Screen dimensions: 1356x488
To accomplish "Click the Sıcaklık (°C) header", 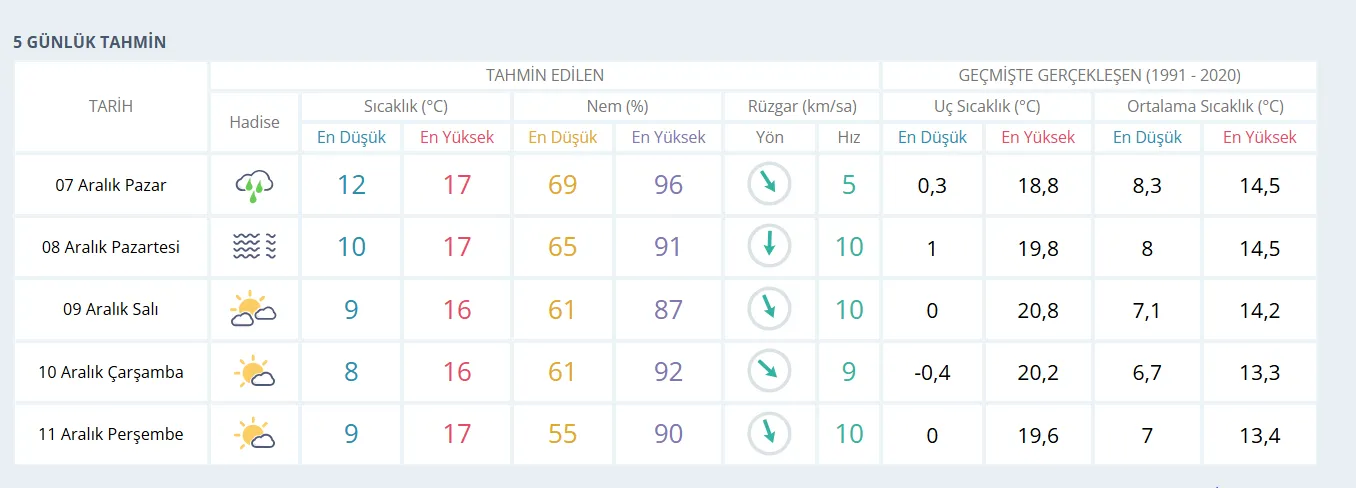I will 405,106.
